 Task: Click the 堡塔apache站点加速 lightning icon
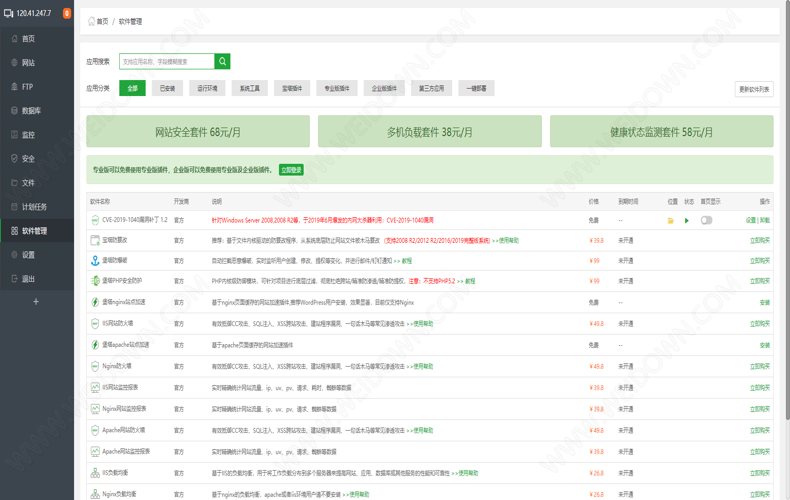[x=95, y=345]
